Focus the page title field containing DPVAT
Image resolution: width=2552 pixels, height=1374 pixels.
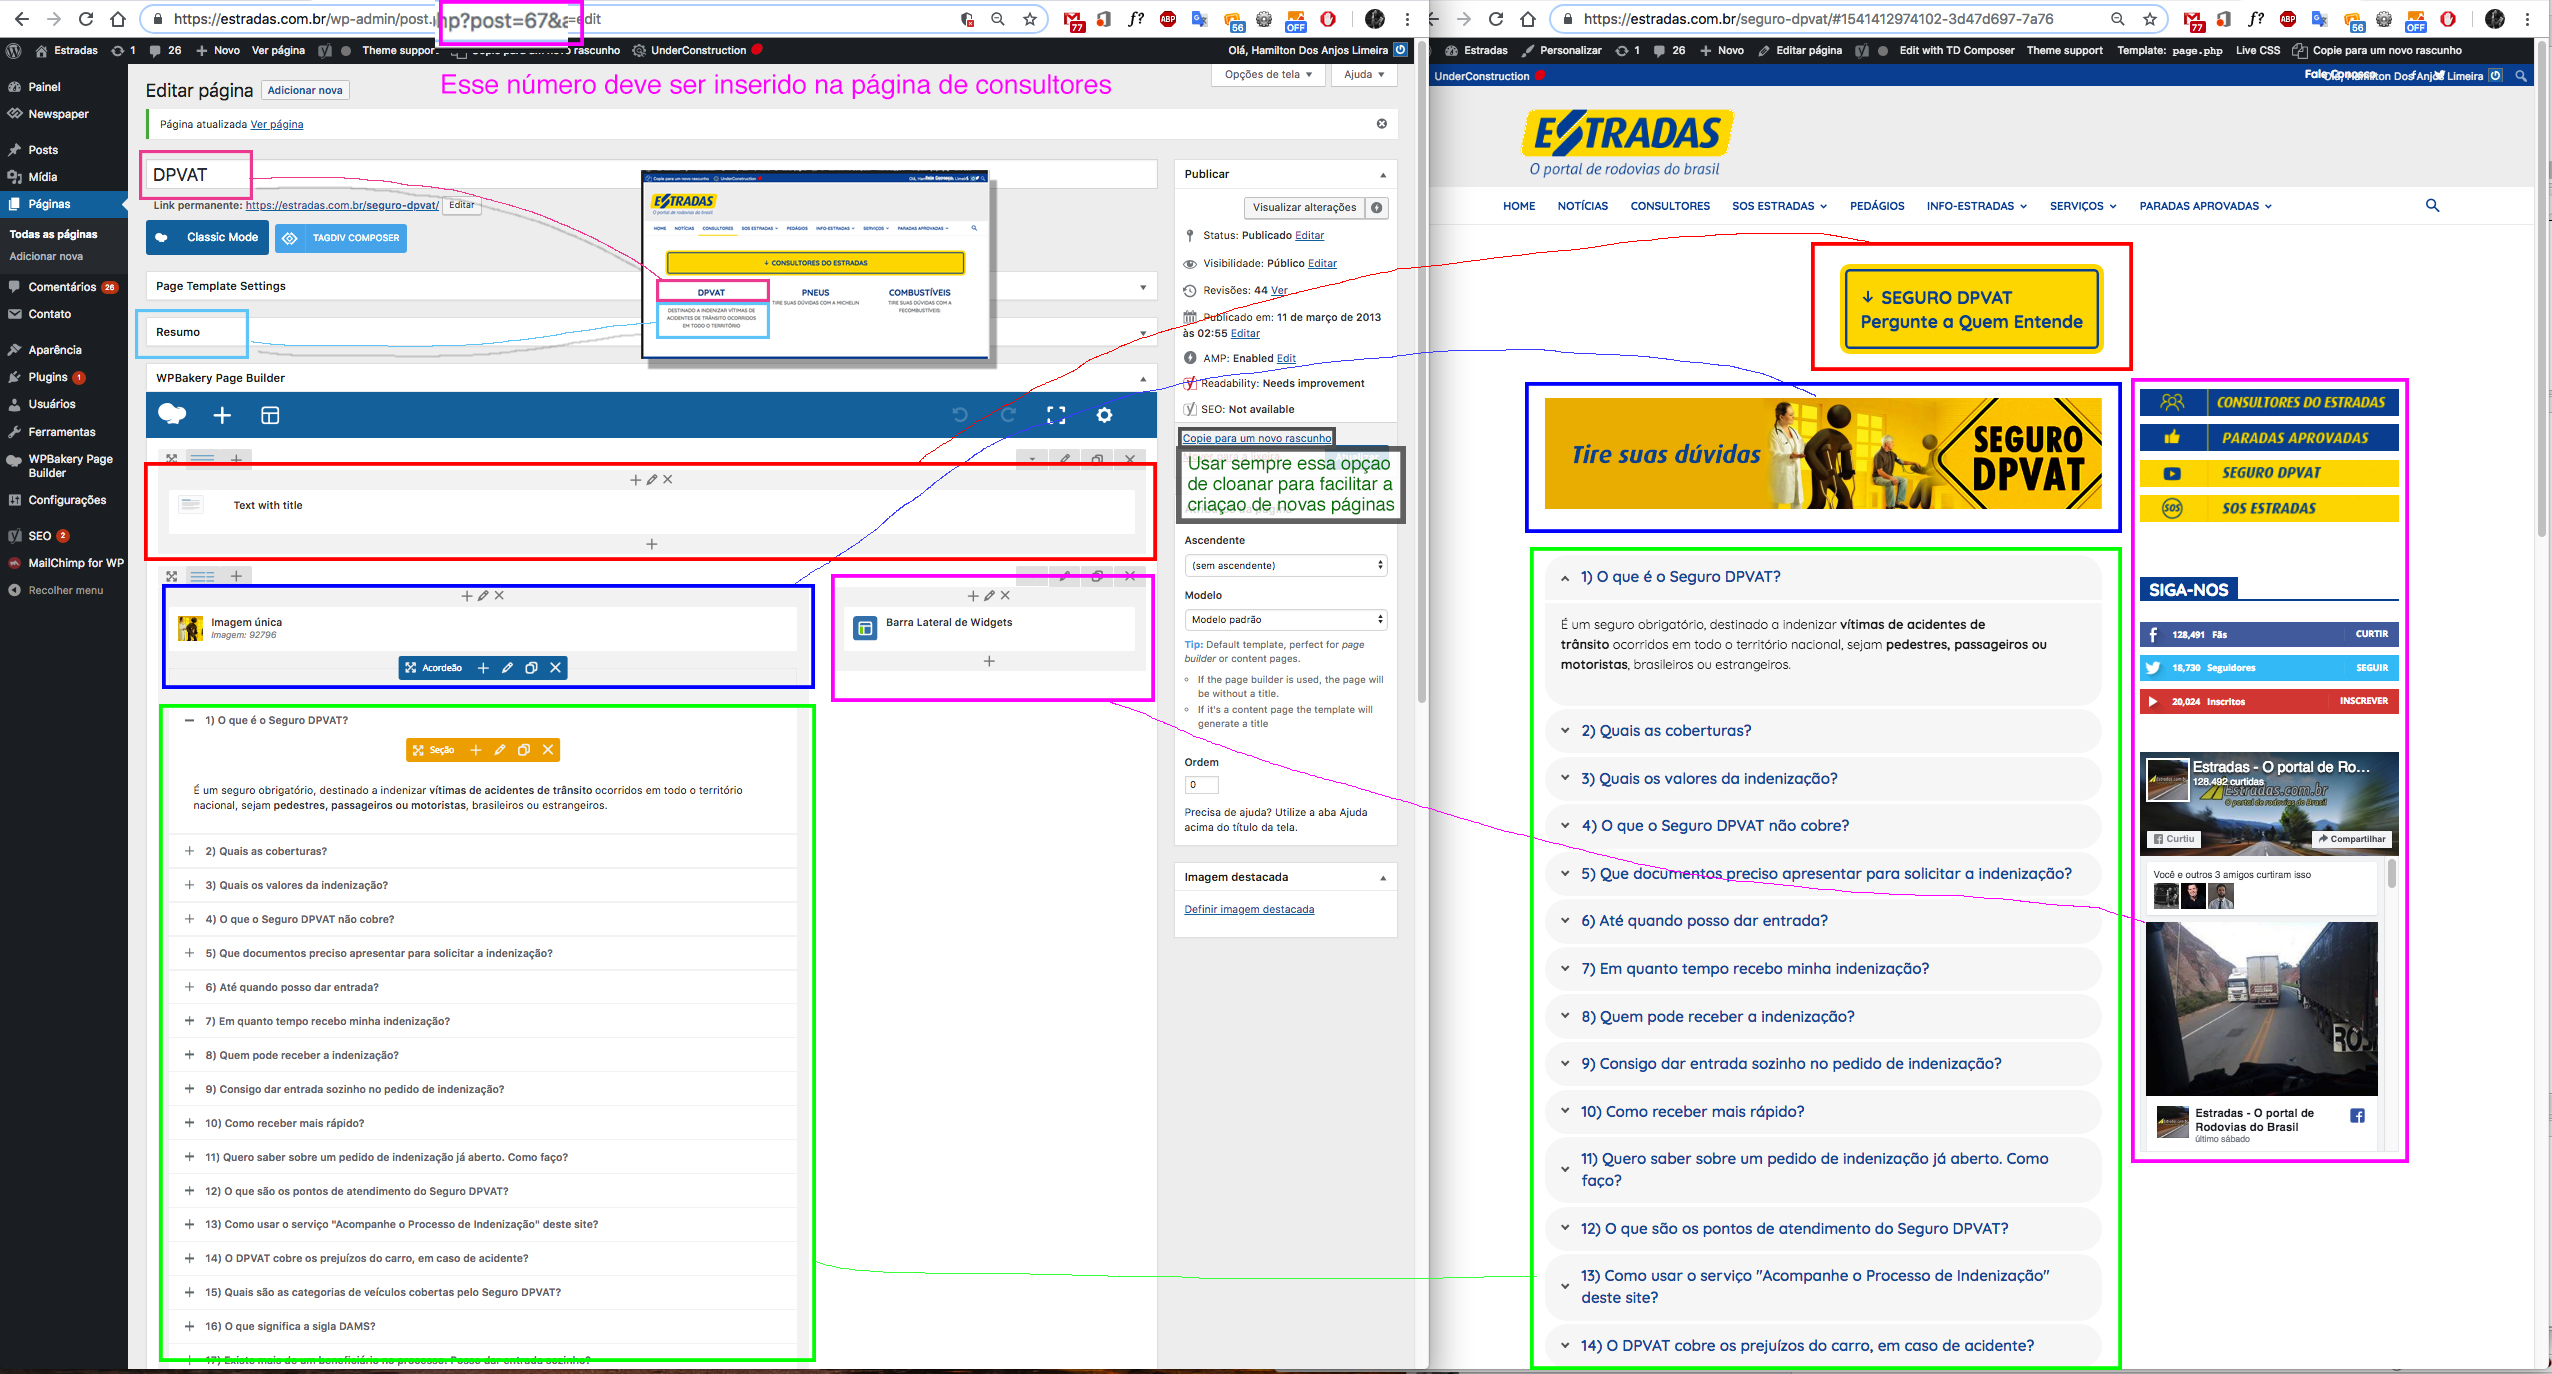click(x=651, y=175)
